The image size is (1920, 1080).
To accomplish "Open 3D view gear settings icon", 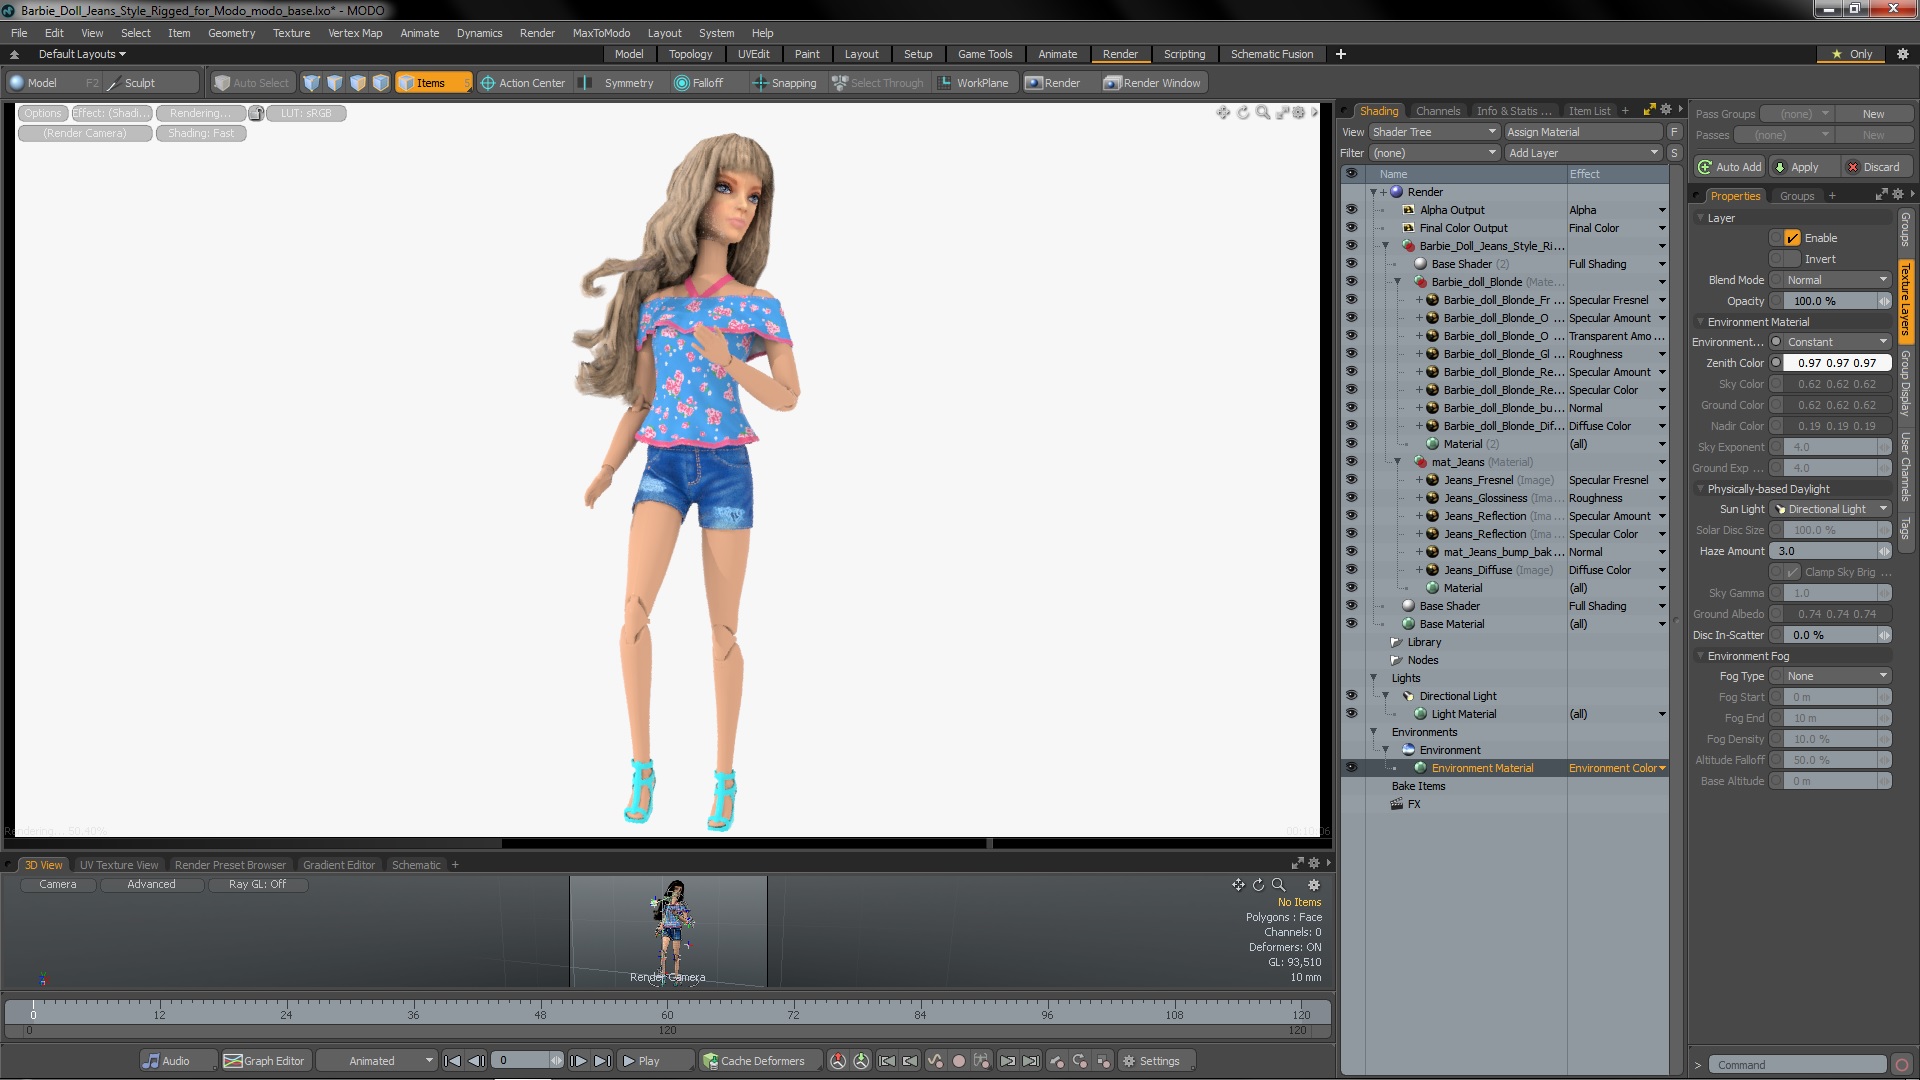I will [1314, 885].
